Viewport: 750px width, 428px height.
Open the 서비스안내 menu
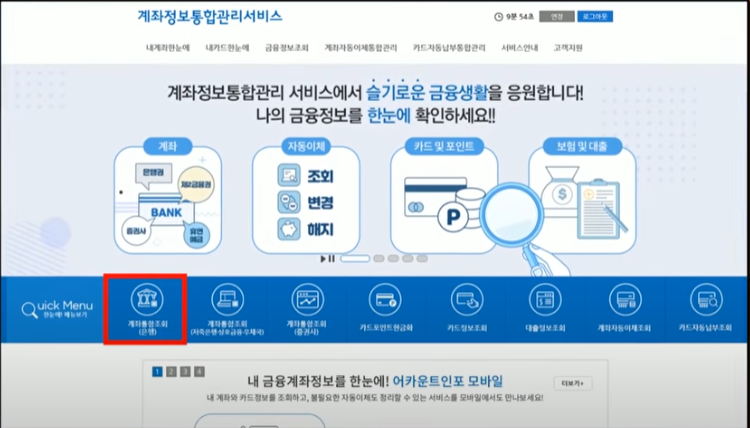tap(519, 48)
